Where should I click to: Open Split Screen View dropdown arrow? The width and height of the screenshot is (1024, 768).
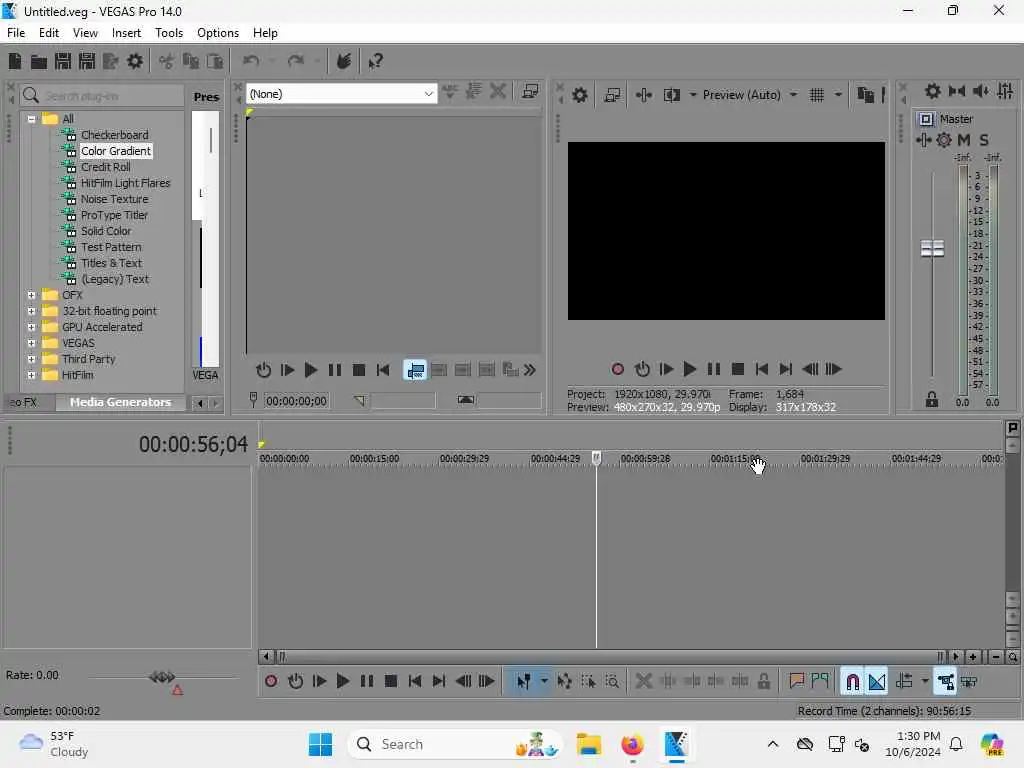(693, 95)
